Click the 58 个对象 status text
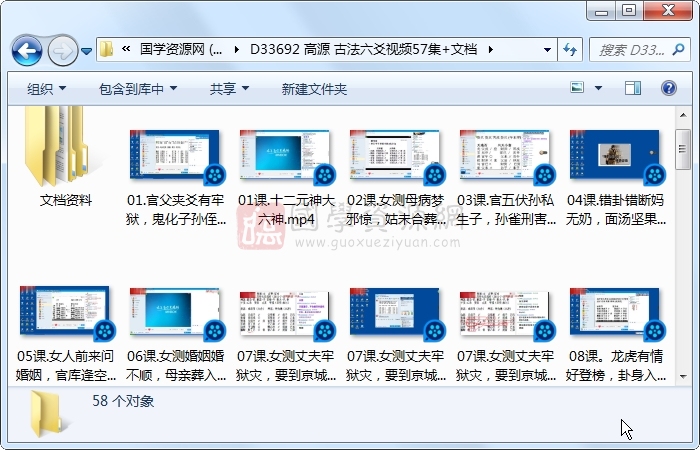700x450 pixels. (x=123, y=401)
